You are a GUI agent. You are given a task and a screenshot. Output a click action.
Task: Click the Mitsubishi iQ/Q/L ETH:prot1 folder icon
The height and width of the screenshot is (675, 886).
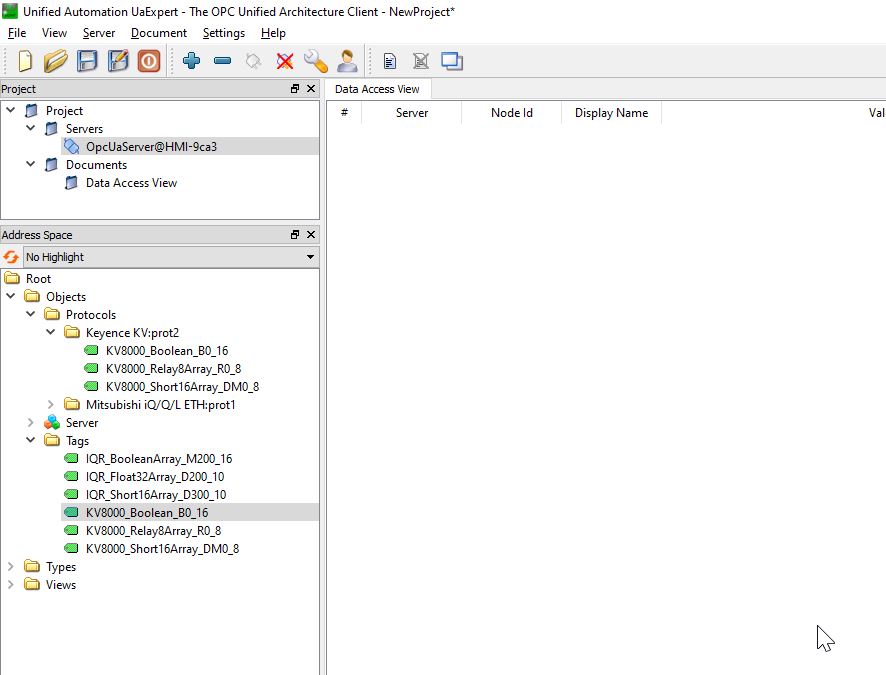[72, 404]
